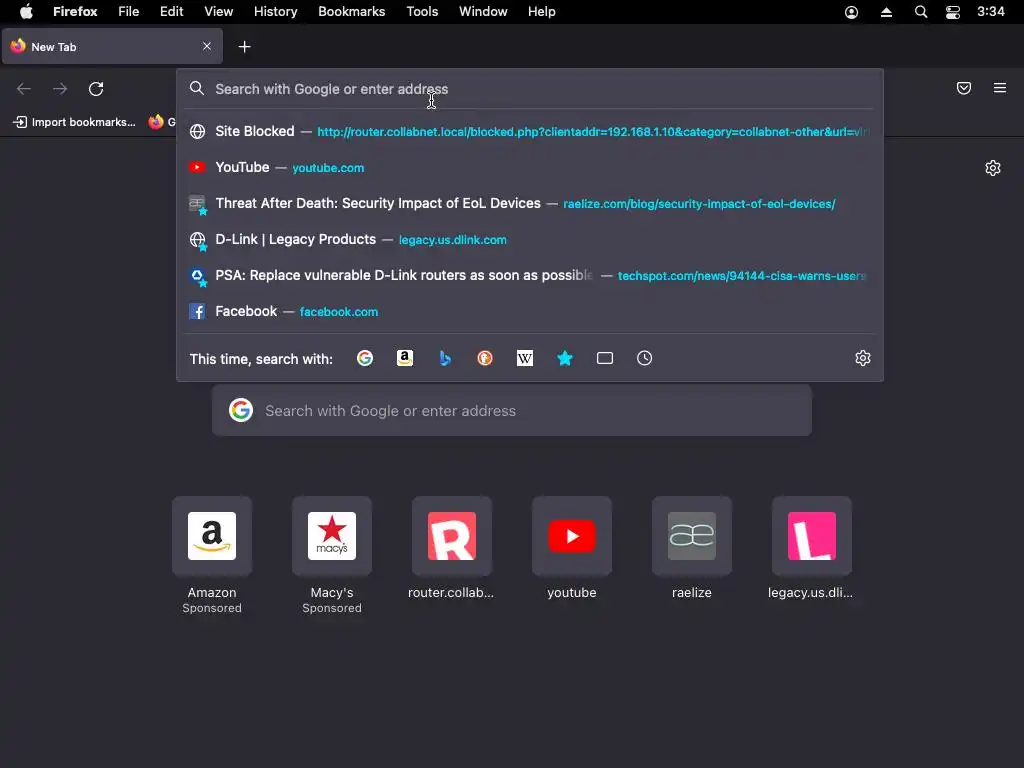The width and height of the screenshot is (1024, 768).
Task: Open macOS Spotlight search icon
Action: pos(921,12)
